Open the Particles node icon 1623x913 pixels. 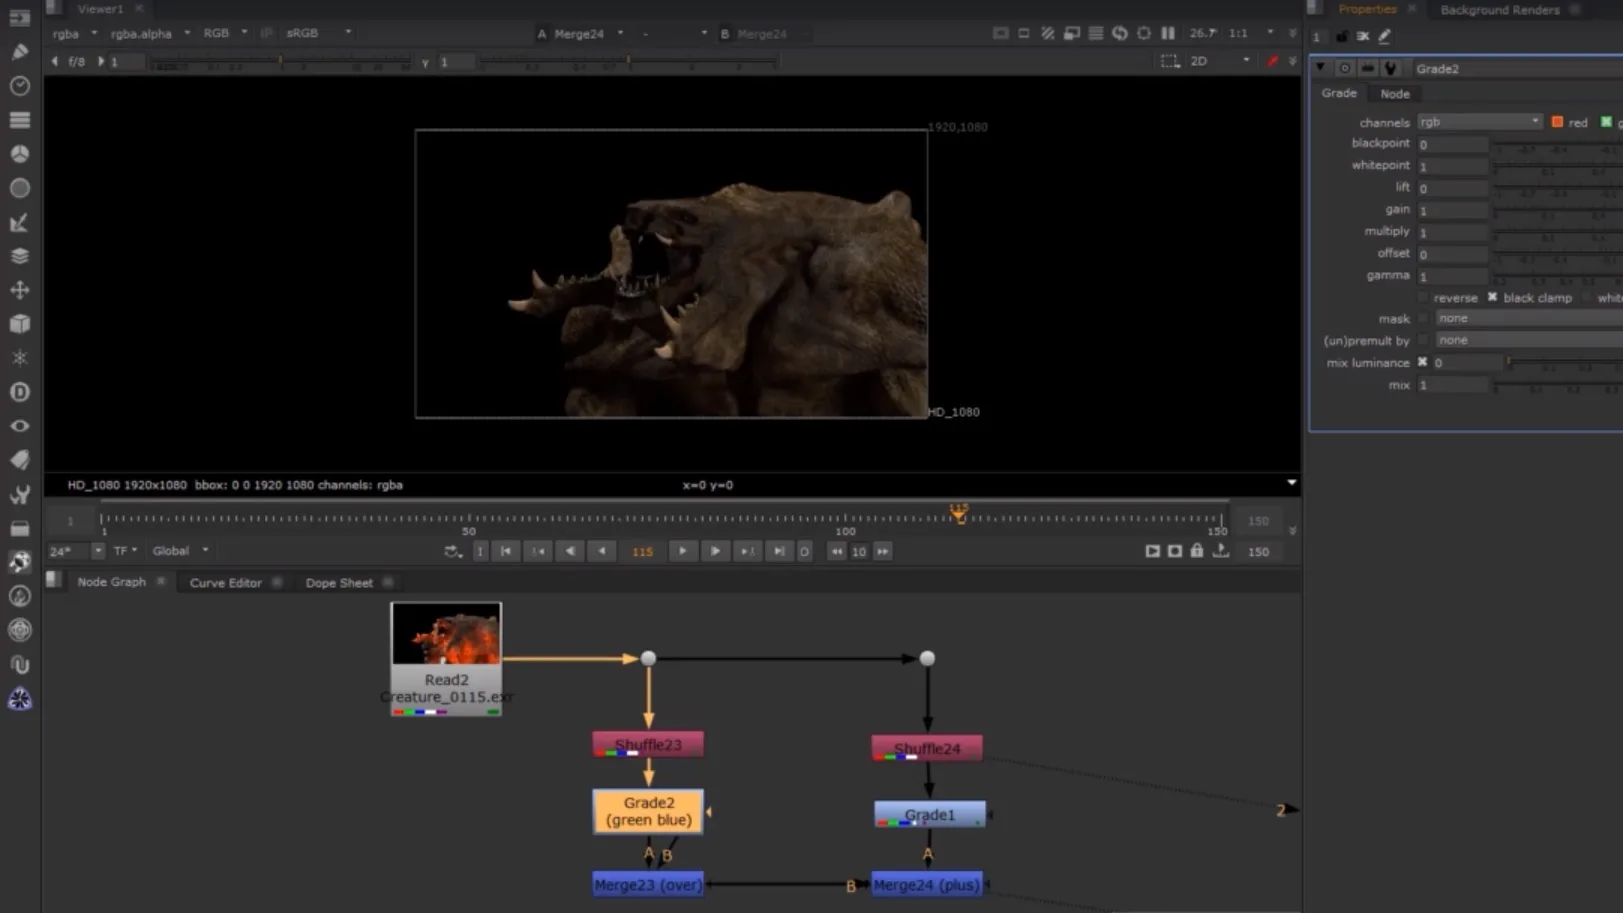(x=19, y=357)
